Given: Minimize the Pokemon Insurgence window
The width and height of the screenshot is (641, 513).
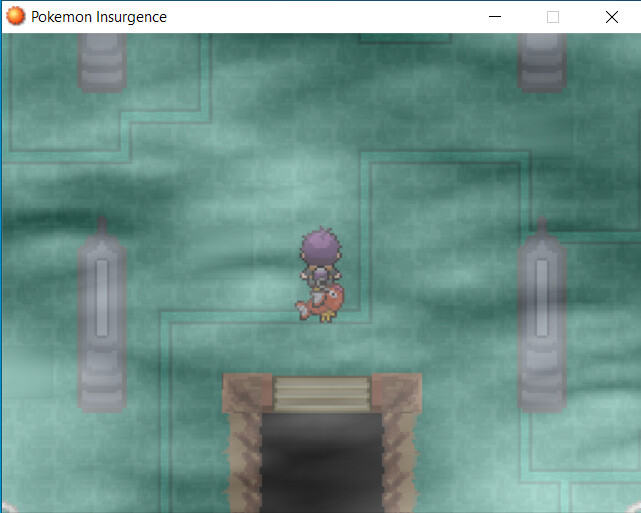Looking at the screenshot, I should 495,17.
